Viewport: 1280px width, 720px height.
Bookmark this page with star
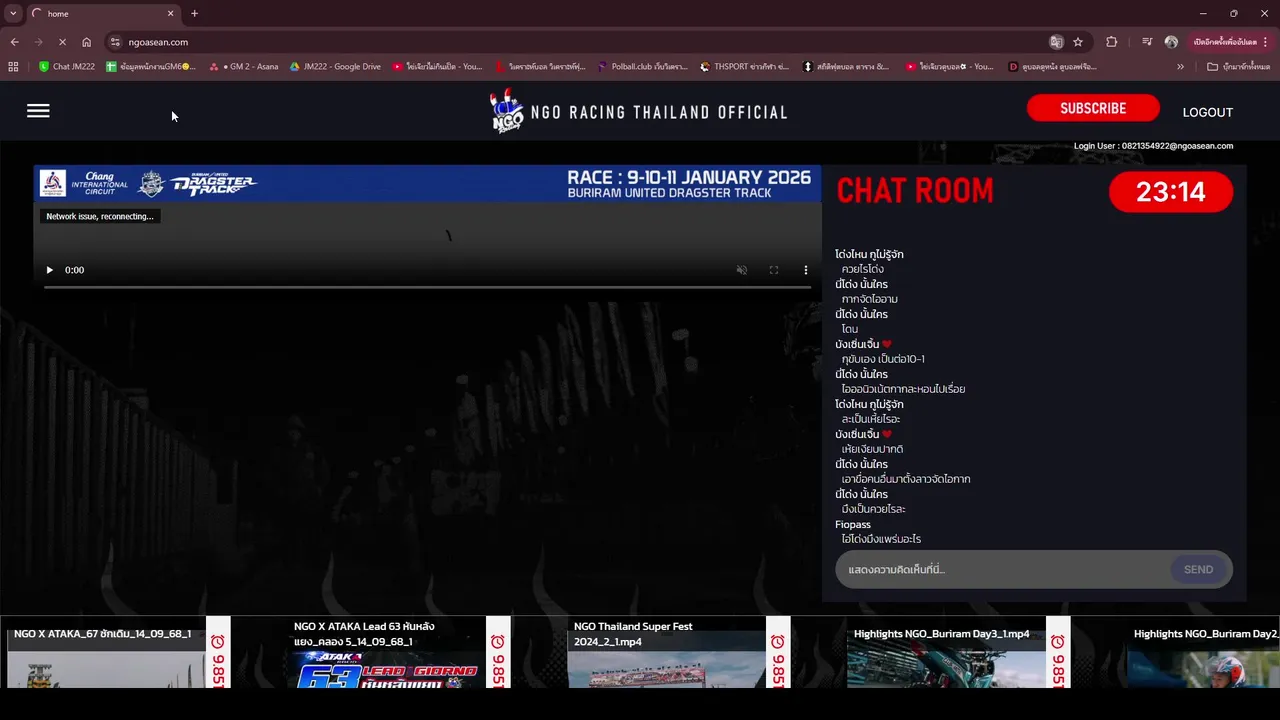[x=1078, y=42]
